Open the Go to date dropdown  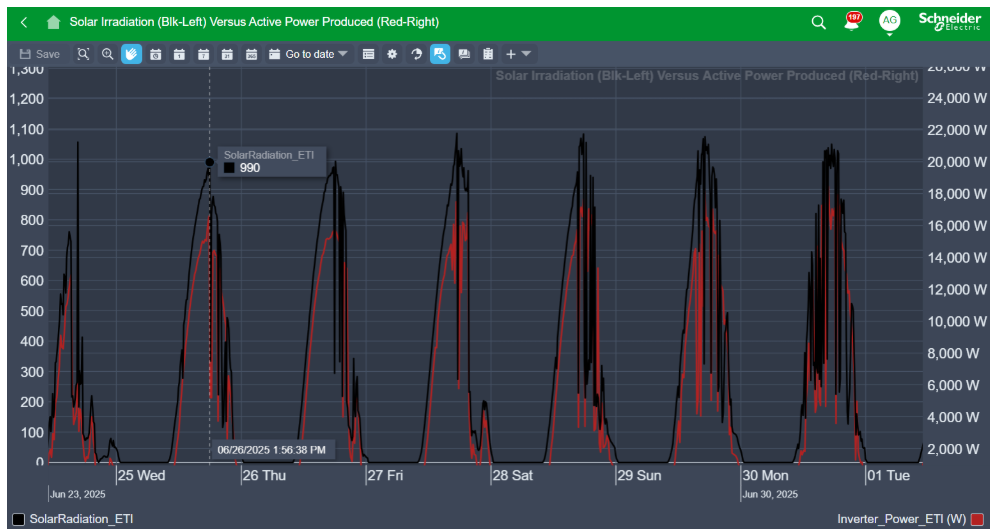(308, 54)
